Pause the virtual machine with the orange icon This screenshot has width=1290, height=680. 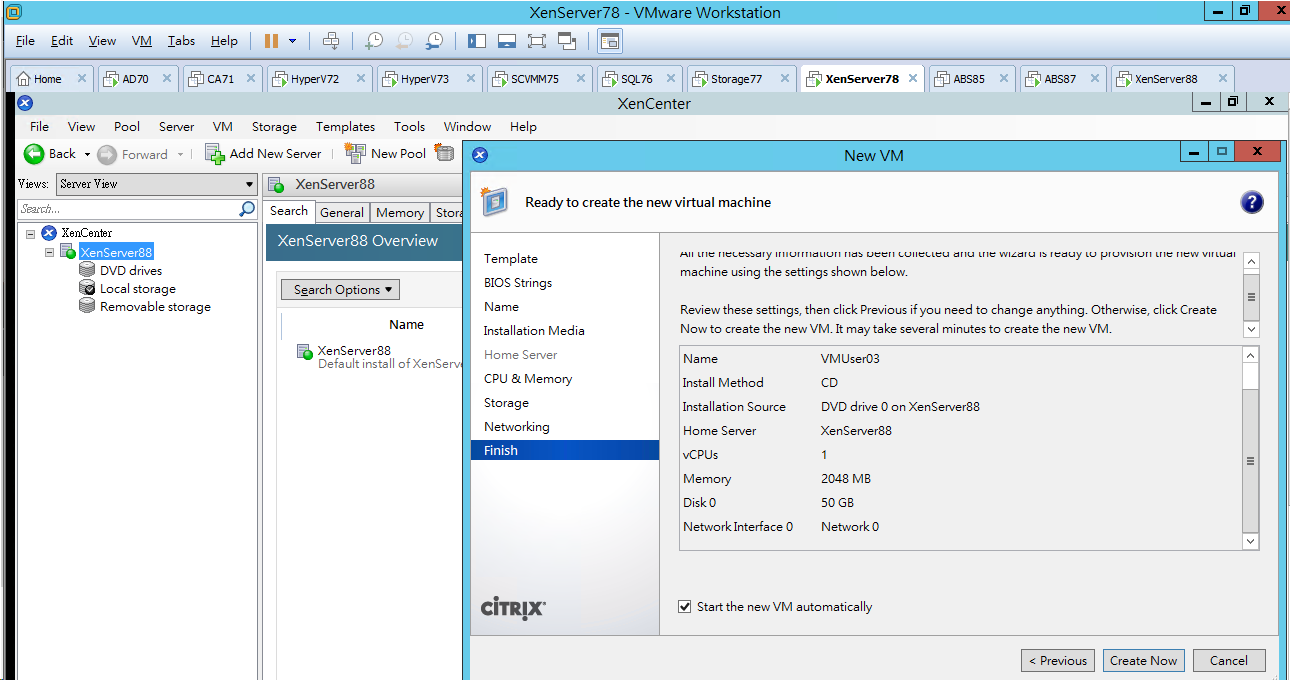[271, 41]
